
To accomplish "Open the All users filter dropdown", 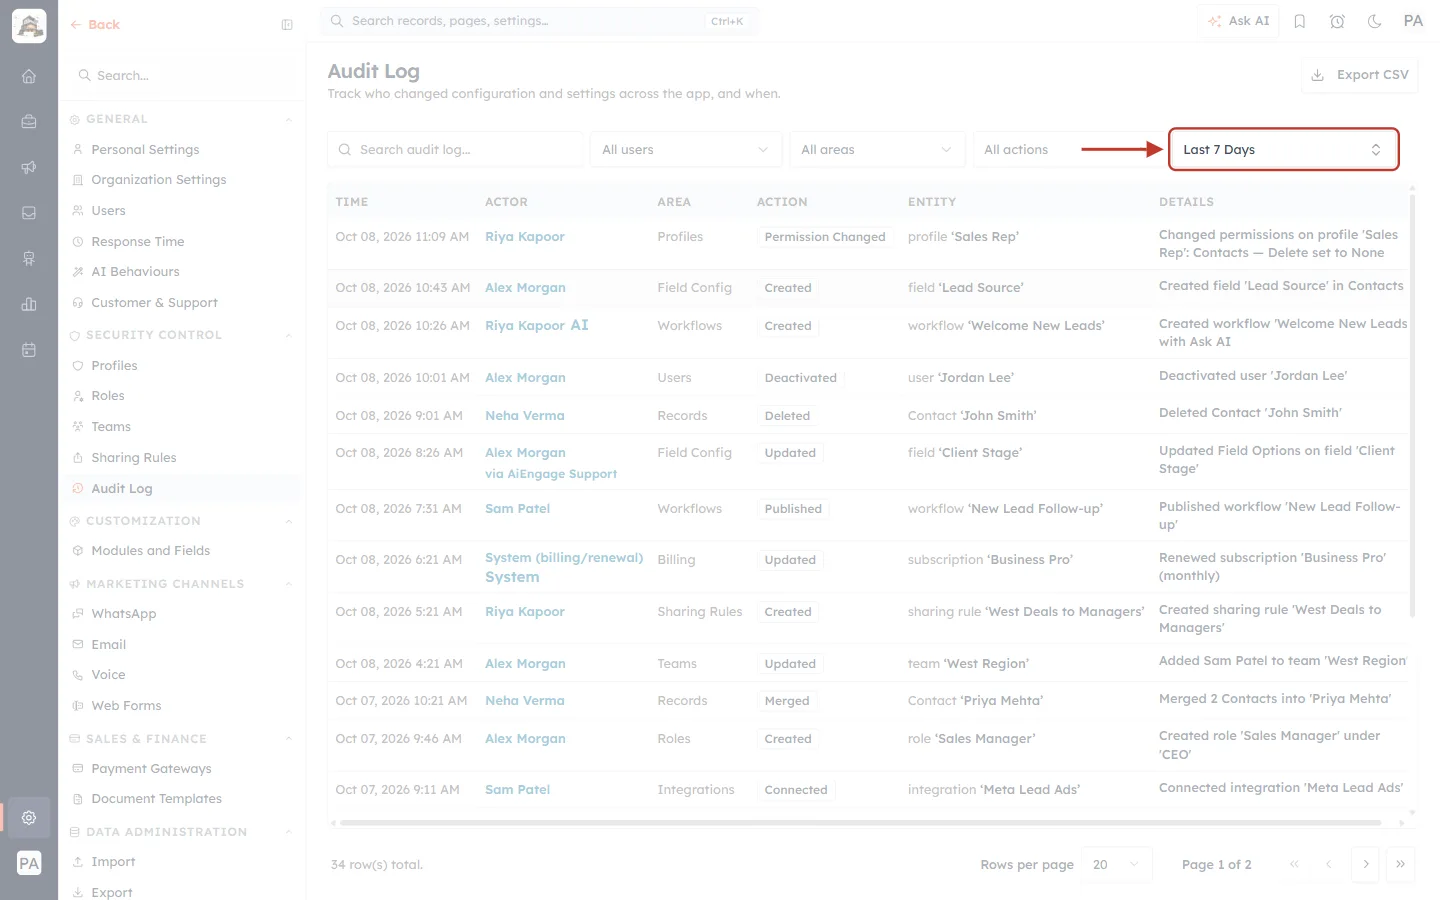I will click(x=686, y=150).
